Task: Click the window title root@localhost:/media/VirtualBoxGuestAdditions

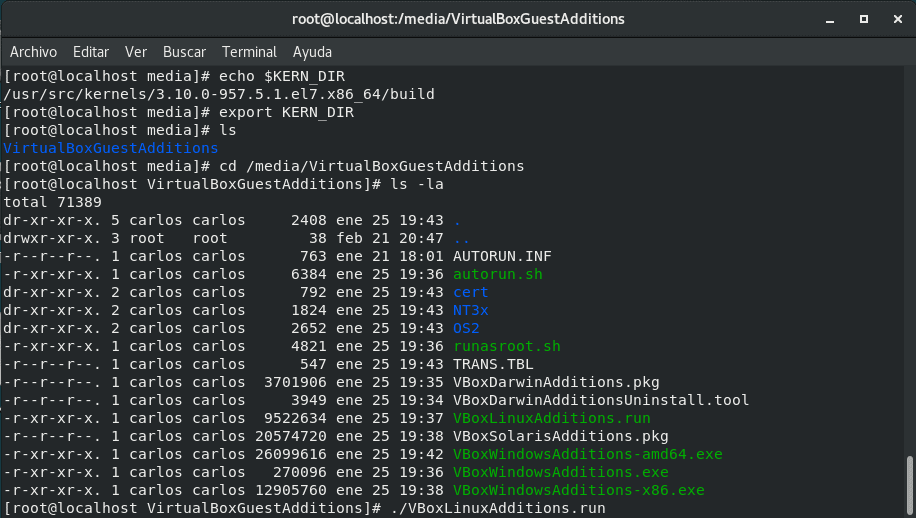Action: coord(458,19)
